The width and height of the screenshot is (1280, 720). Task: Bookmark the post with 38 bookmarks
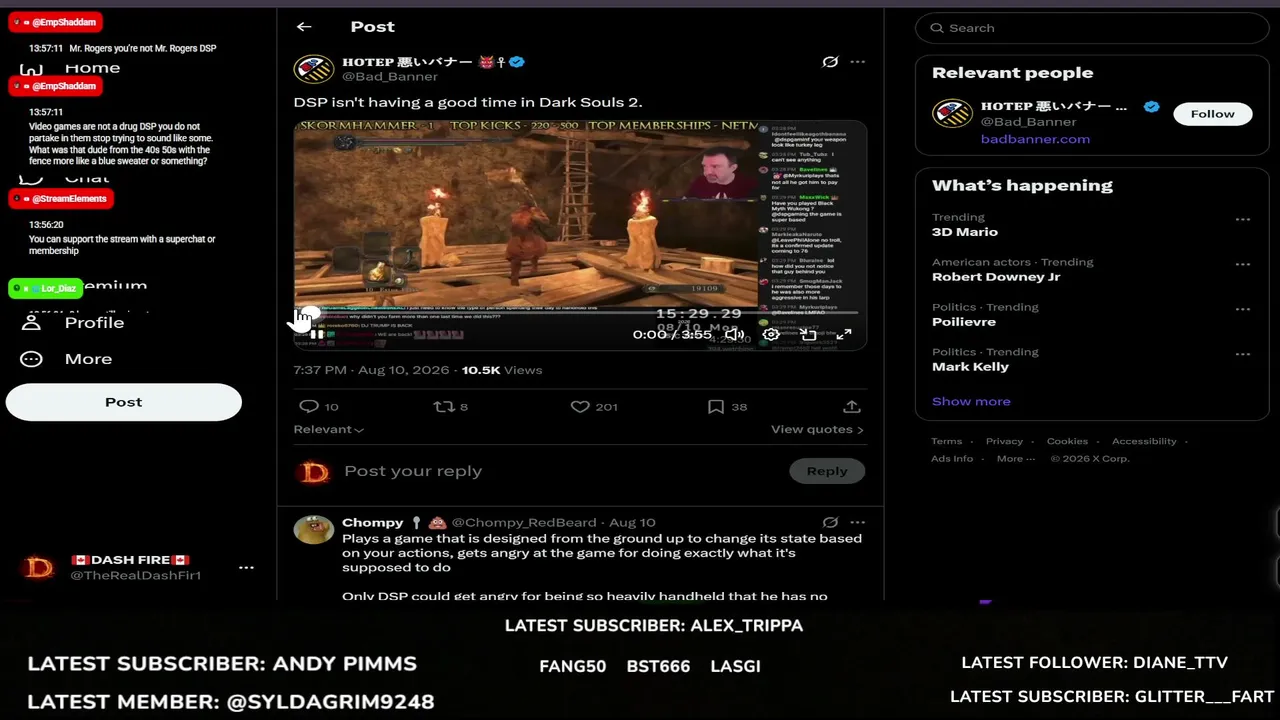[x=727, y=407]
